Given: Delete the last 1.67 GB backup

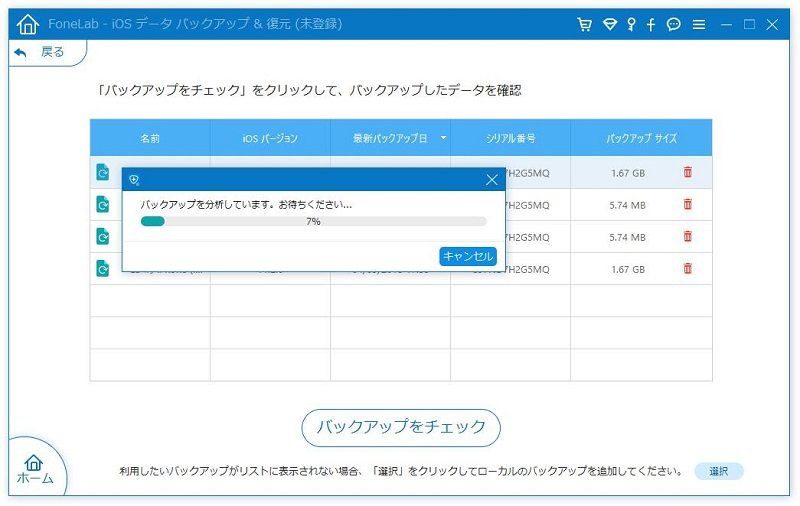Looking at the screenshot, I should (x=688, y=268).
